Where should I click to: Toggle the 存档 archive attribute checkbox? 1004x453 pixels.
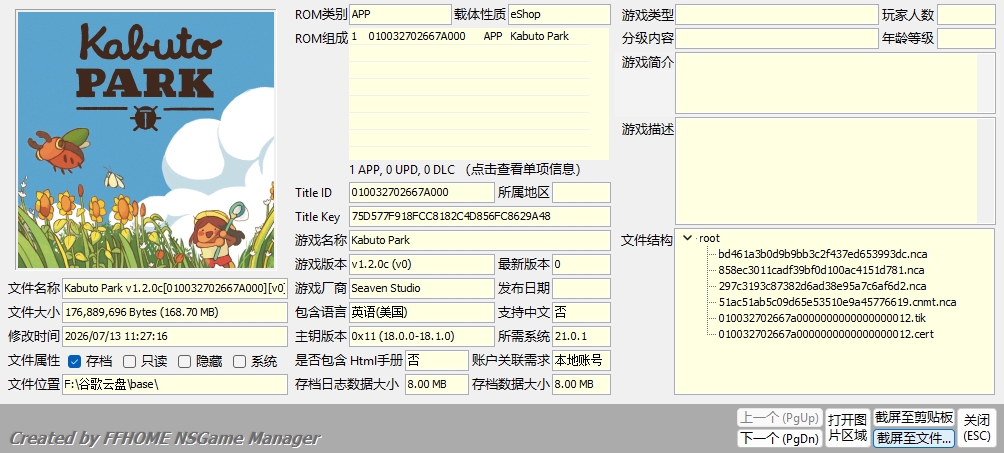click(74, 361)
